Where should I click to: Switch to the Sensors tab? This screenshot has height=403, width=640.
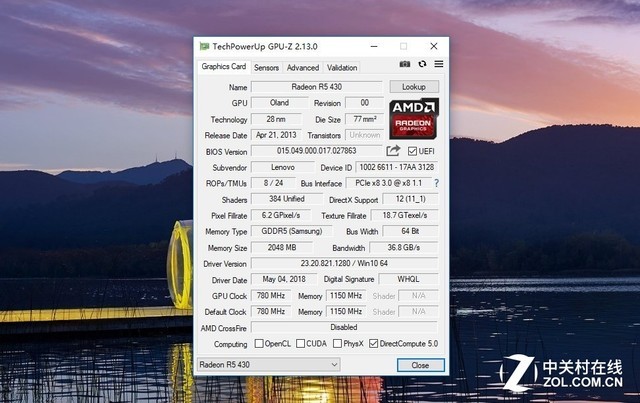(266, 67)
